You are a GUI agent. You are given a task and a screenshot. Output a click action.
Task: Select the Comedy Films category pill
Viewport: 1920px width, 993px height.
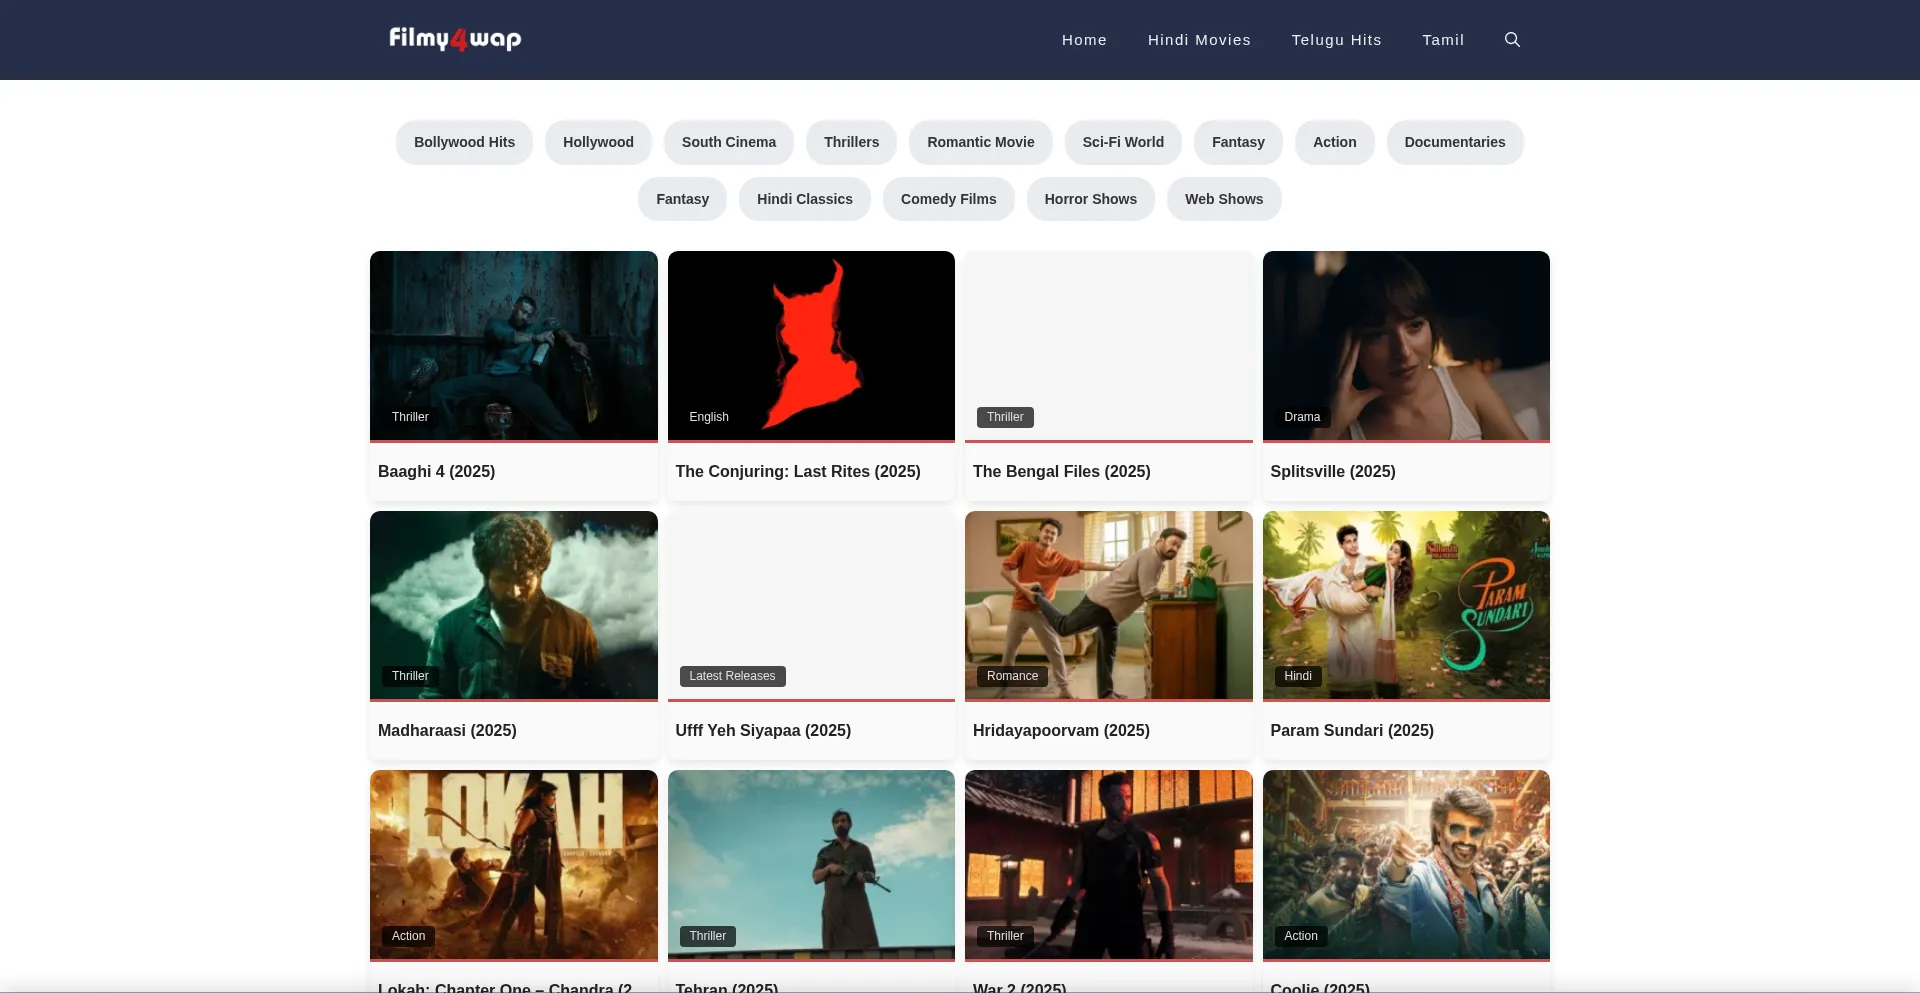click(x=948, y=199)
